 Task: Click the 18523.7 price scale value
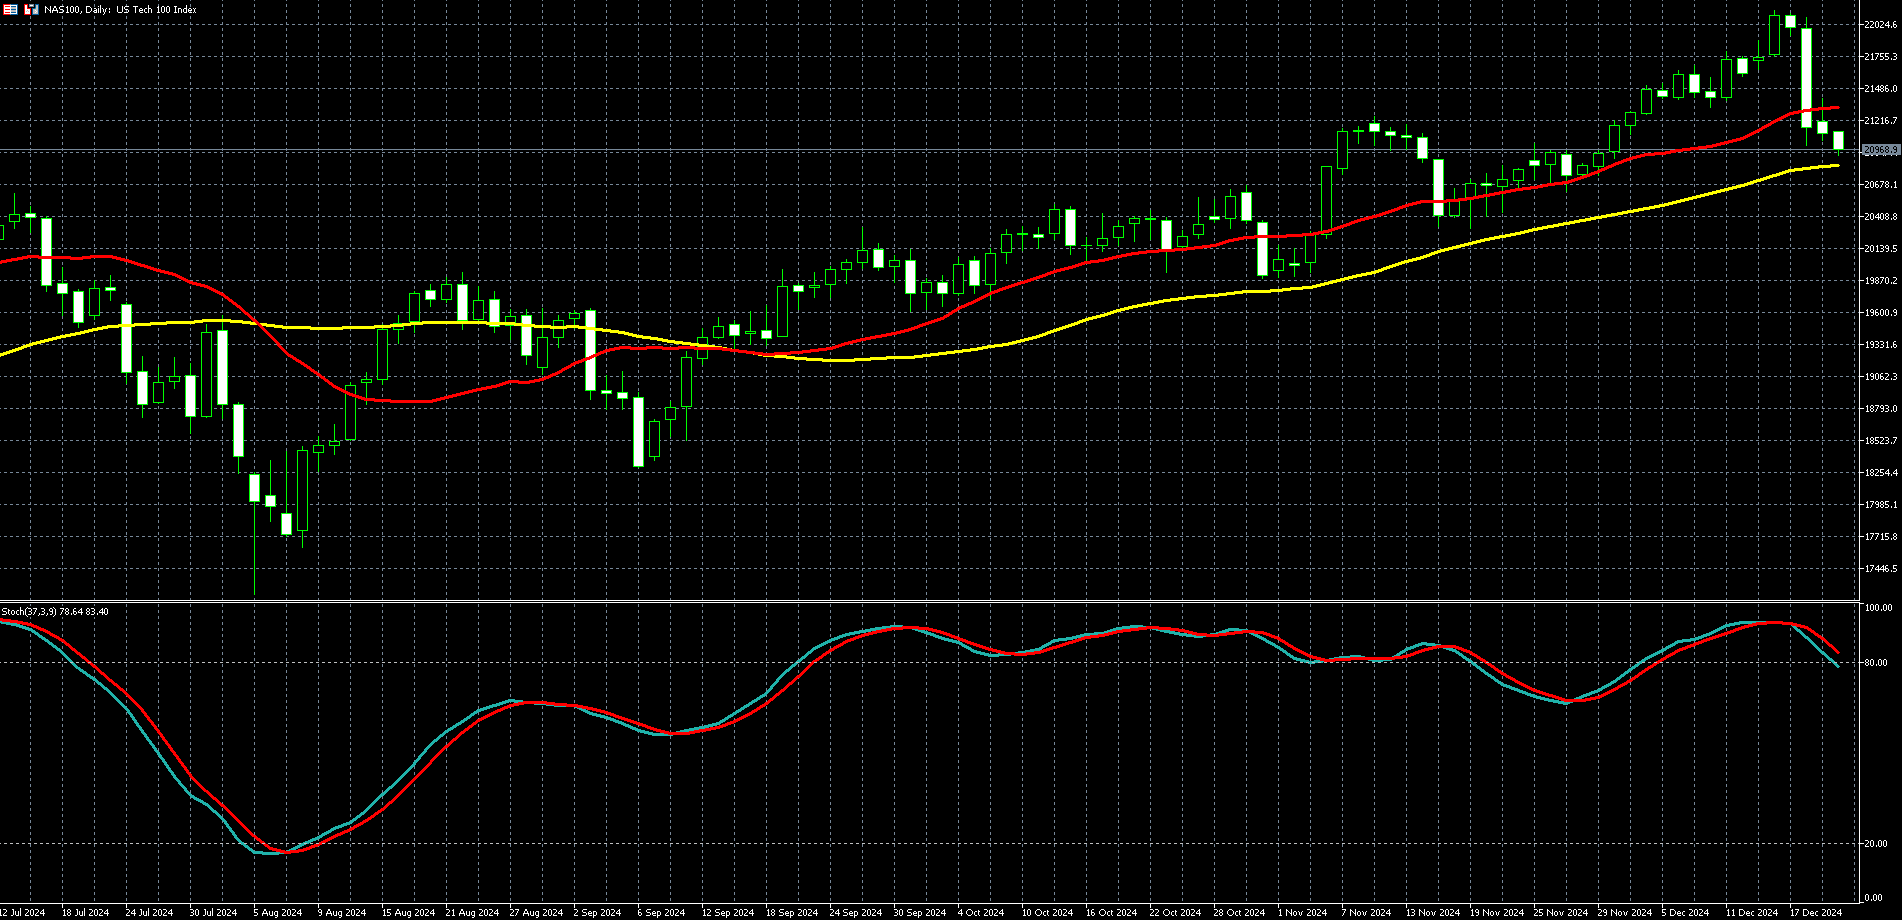(1881, 441)
